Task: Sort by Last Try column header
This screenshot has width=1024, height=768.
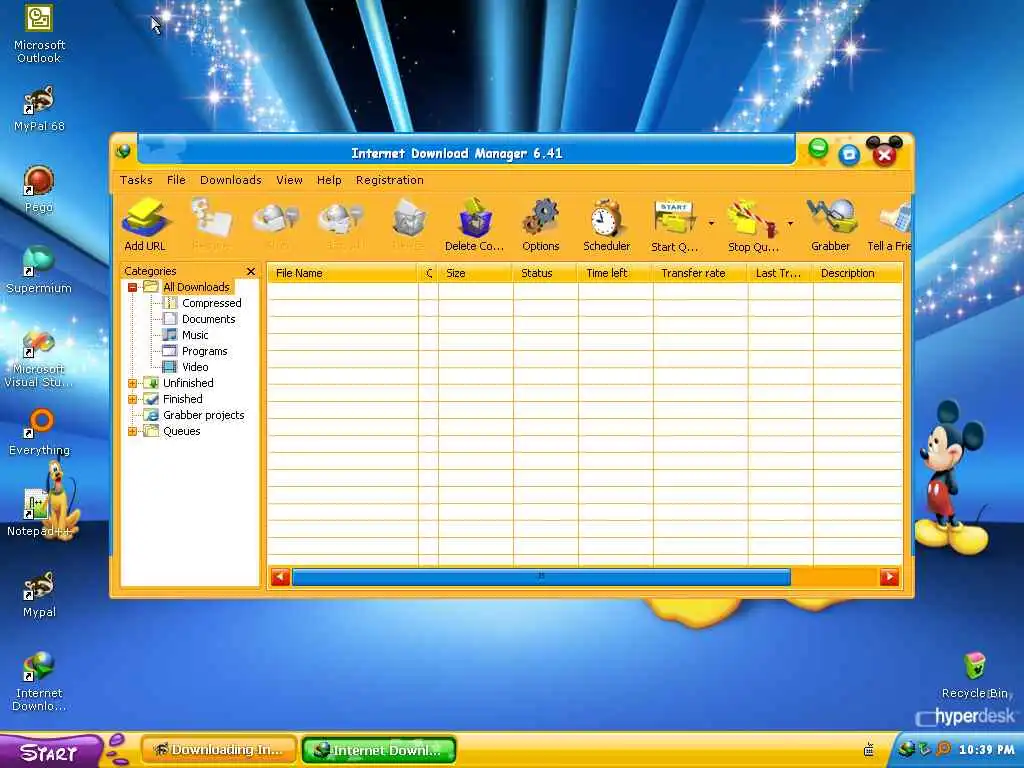Action: [780, 273]
